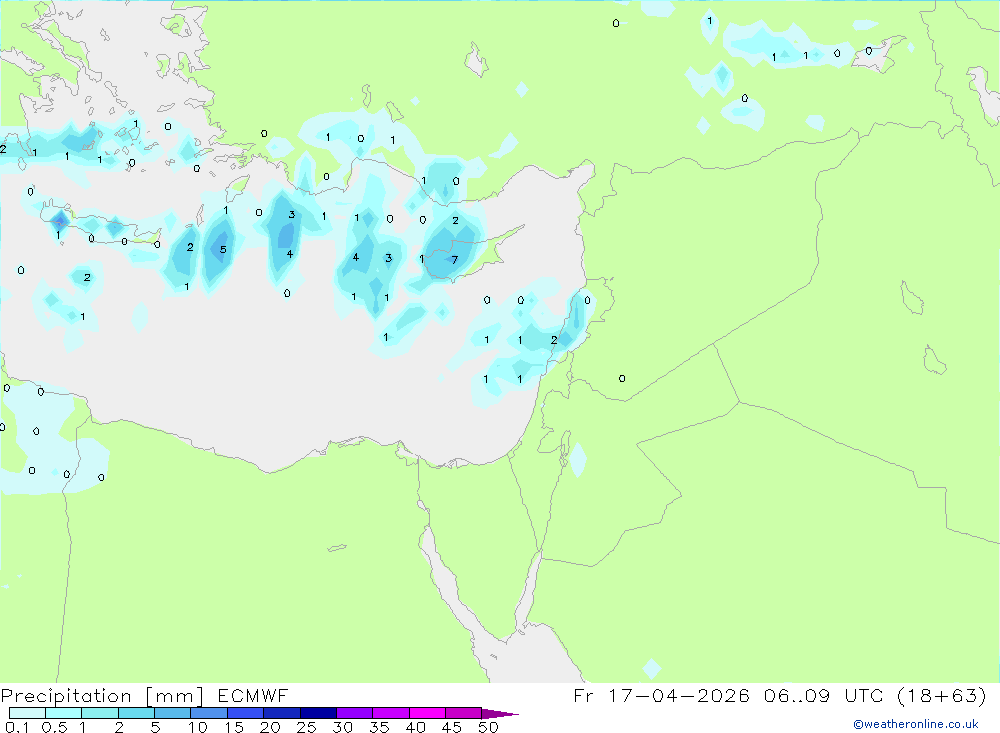This screenshot has height=733, width=1000.
Task: Click the "Precipitation [mm]" title text
Action: (x=103, y=696)
